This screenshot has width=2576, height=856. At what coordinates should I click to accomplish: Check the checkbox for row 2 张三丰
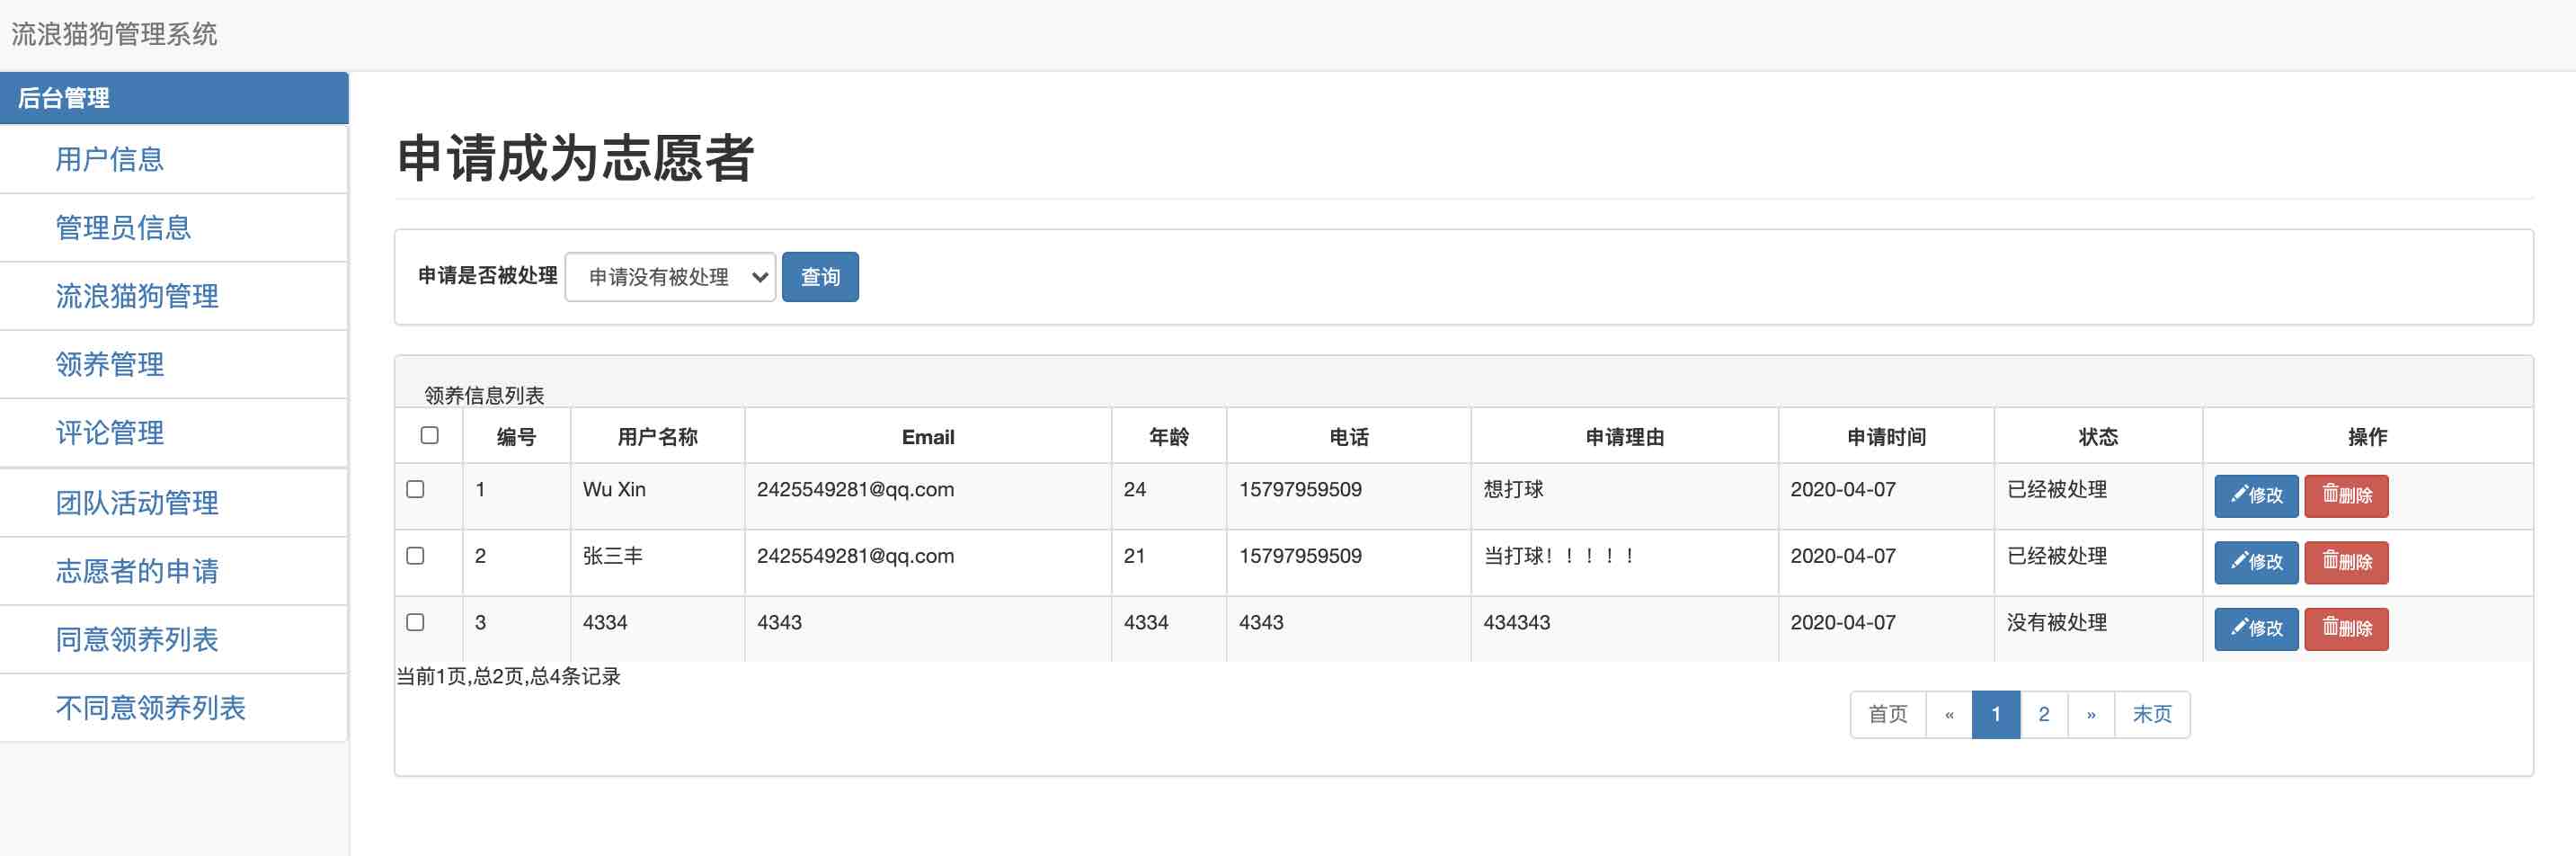click(x=415, y=556)
